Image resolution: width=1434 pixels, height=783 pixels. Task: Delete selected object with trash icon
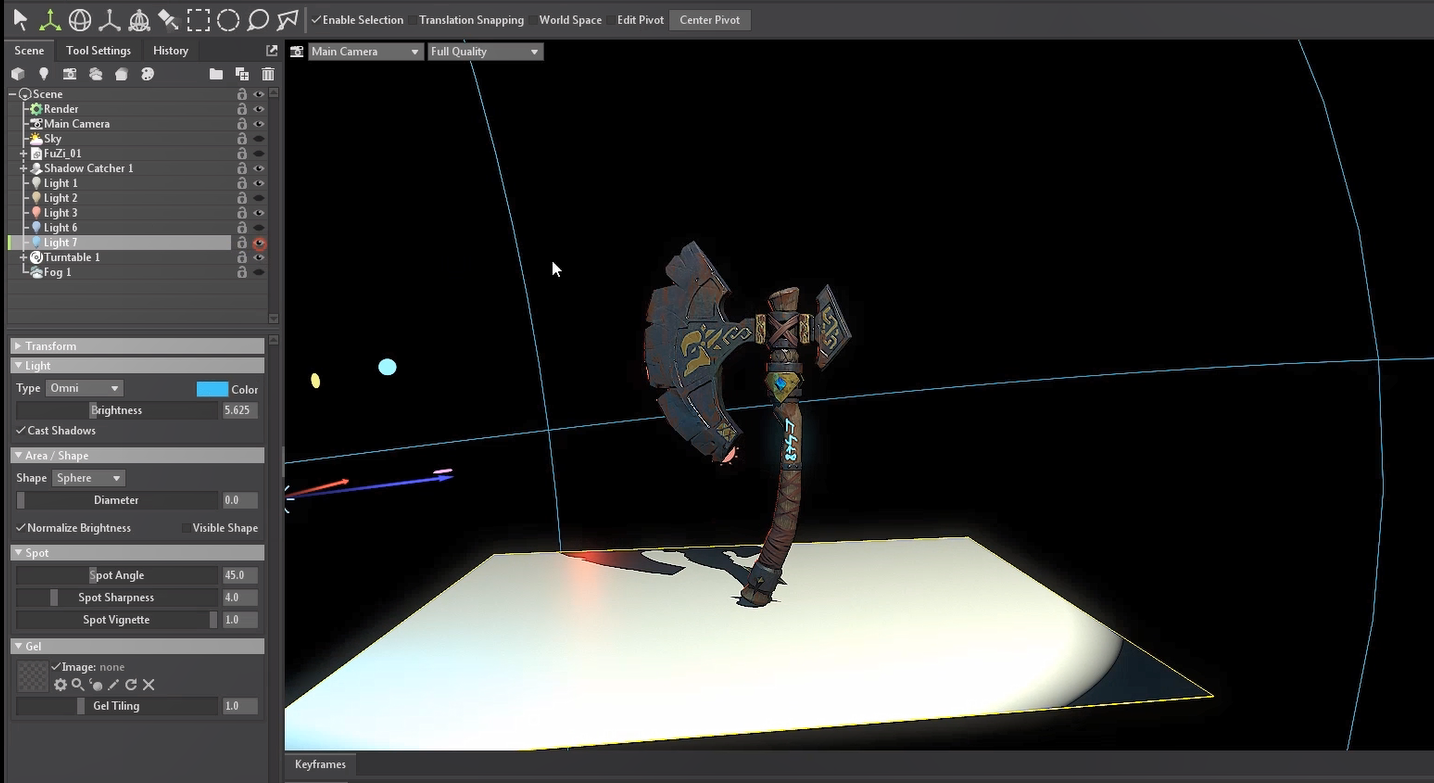268,74
